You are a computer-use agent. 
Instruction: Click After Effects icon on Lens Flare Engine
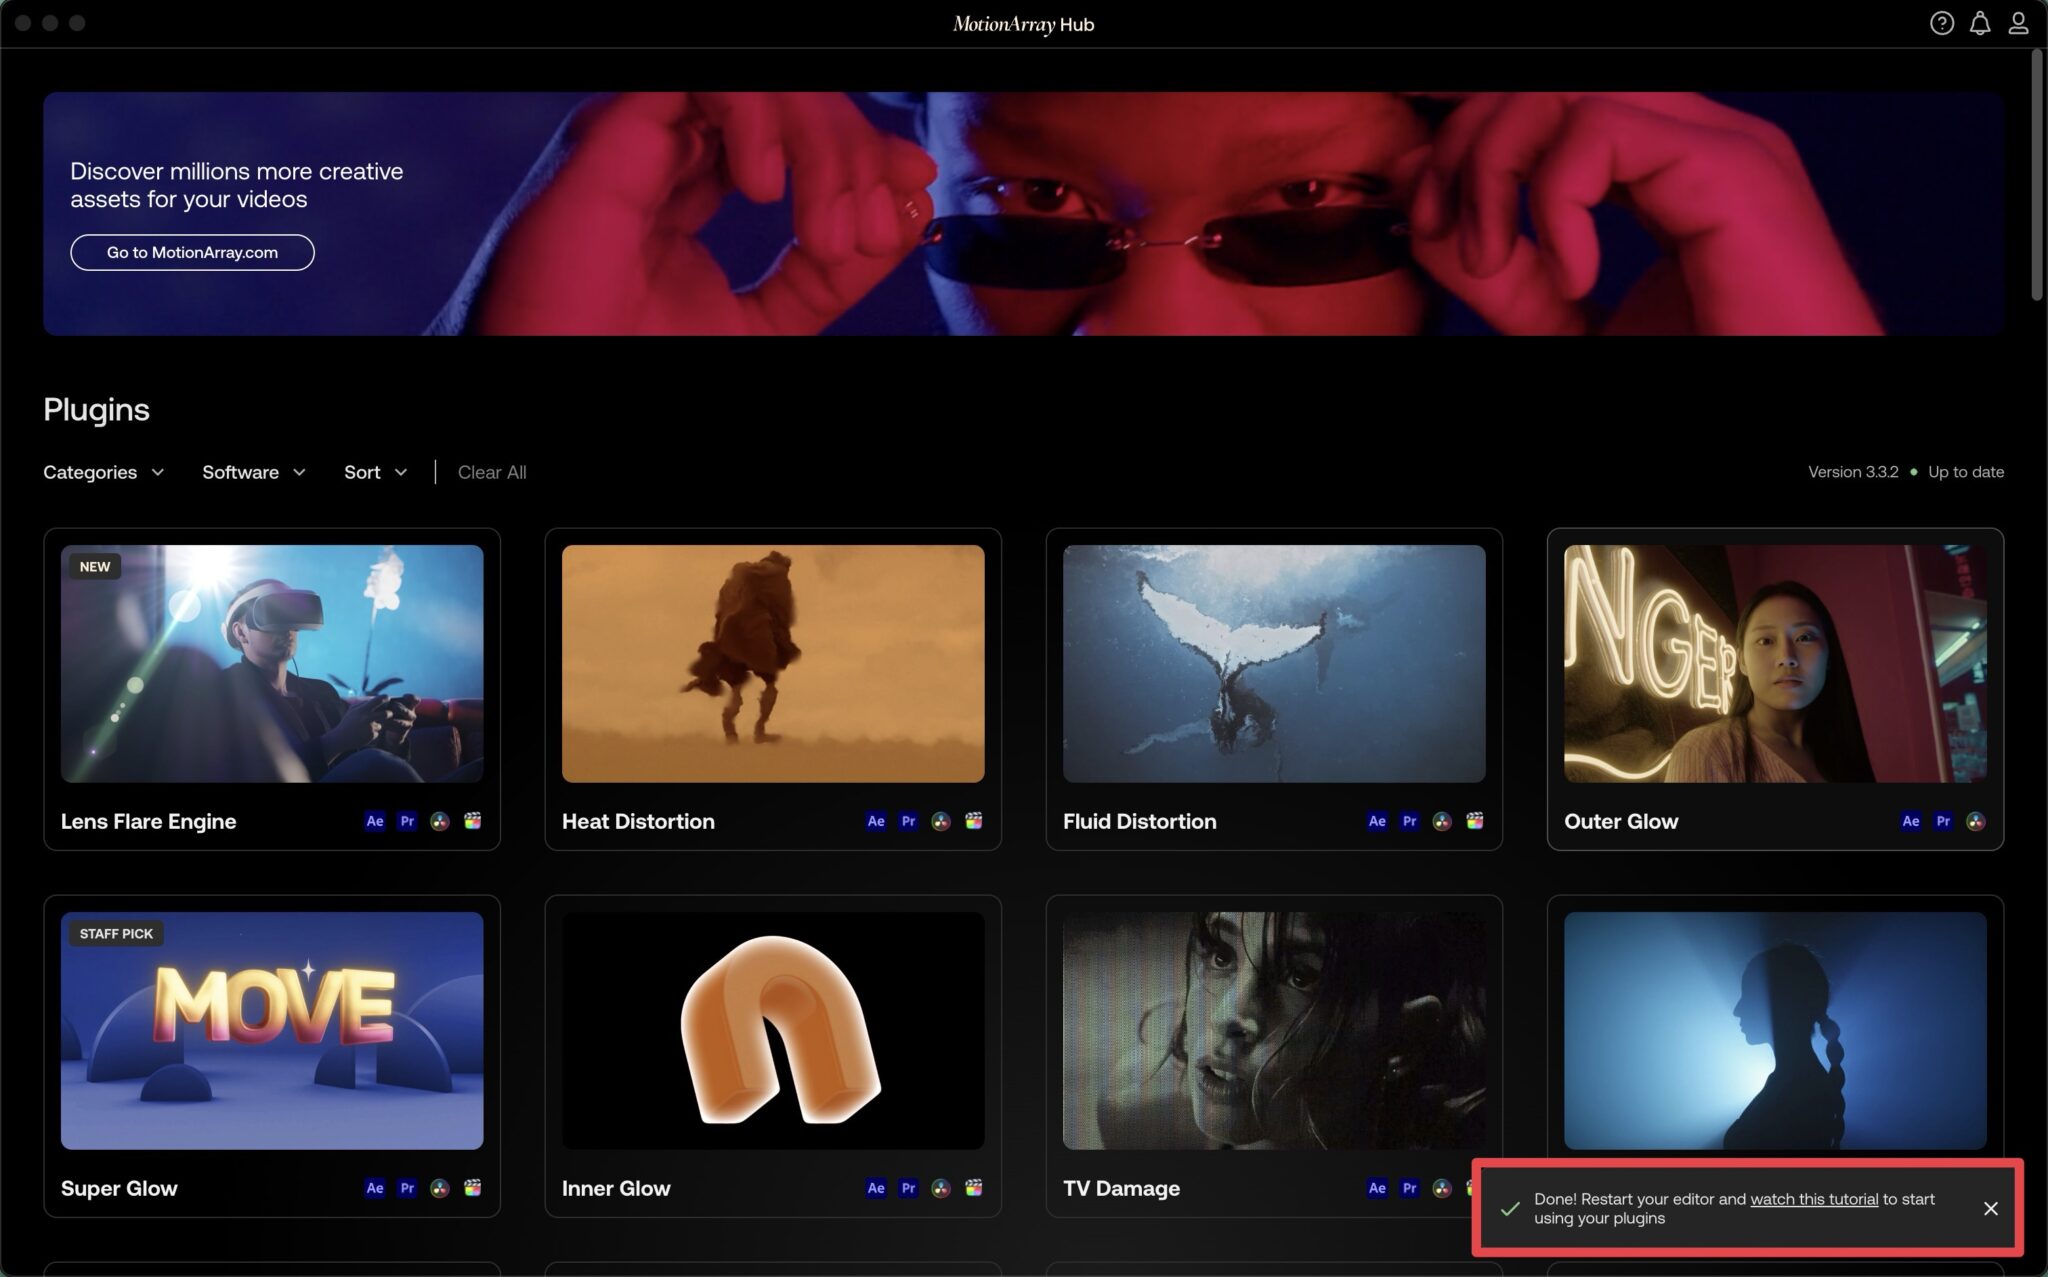pyautogui.click(x=375, y=821)
